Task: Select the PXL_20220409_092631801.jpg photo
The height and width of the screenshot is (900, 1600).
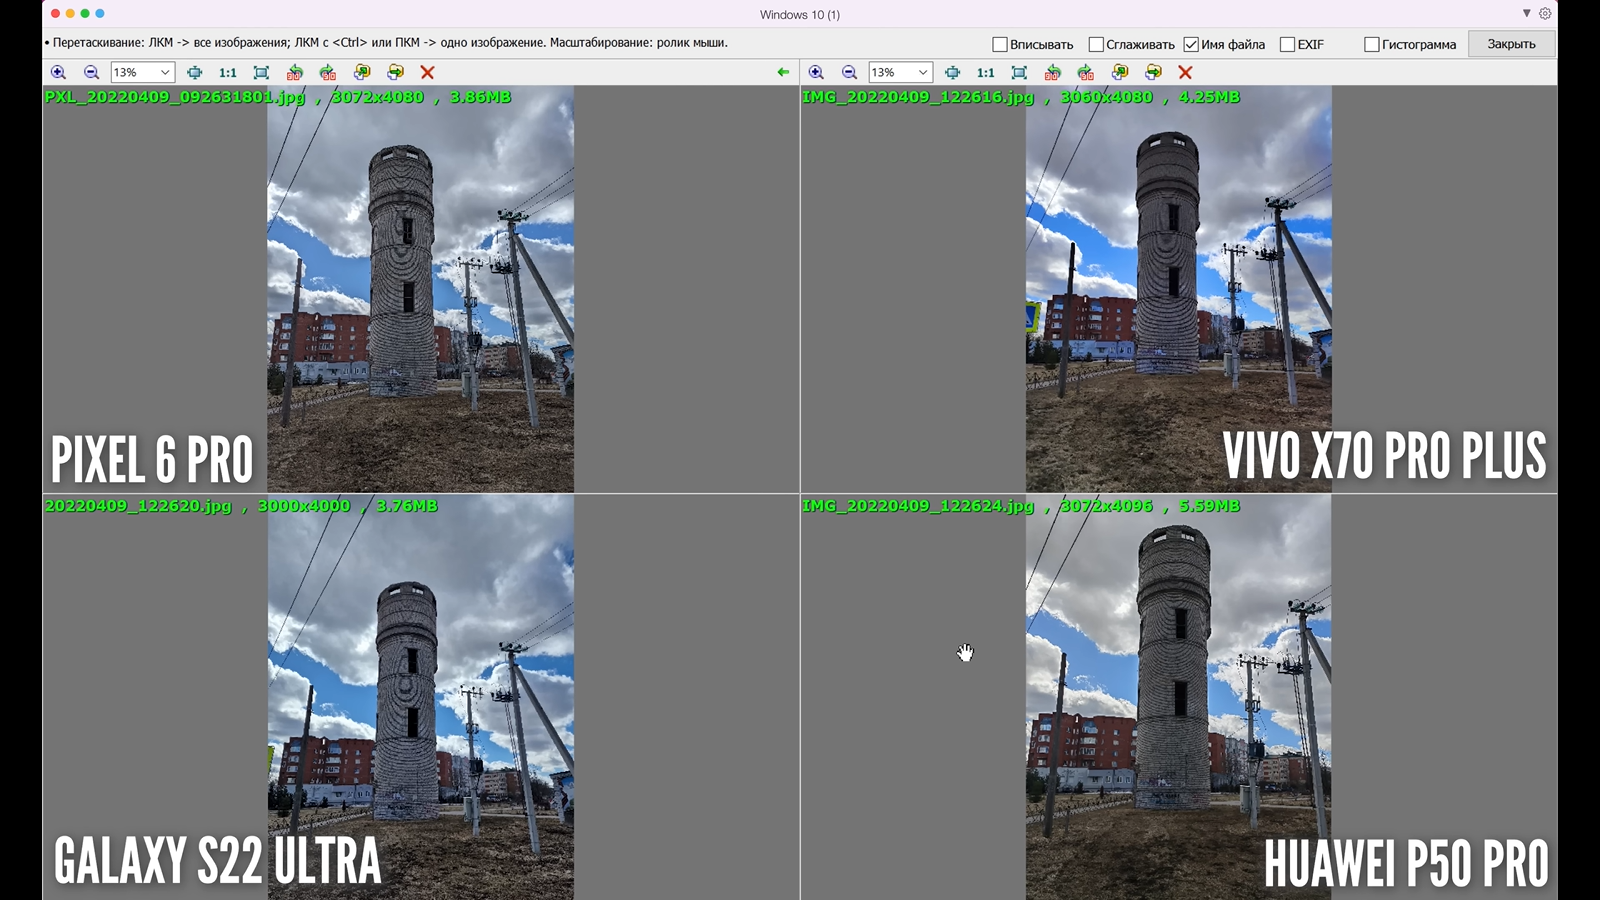Action: [420, 289]
